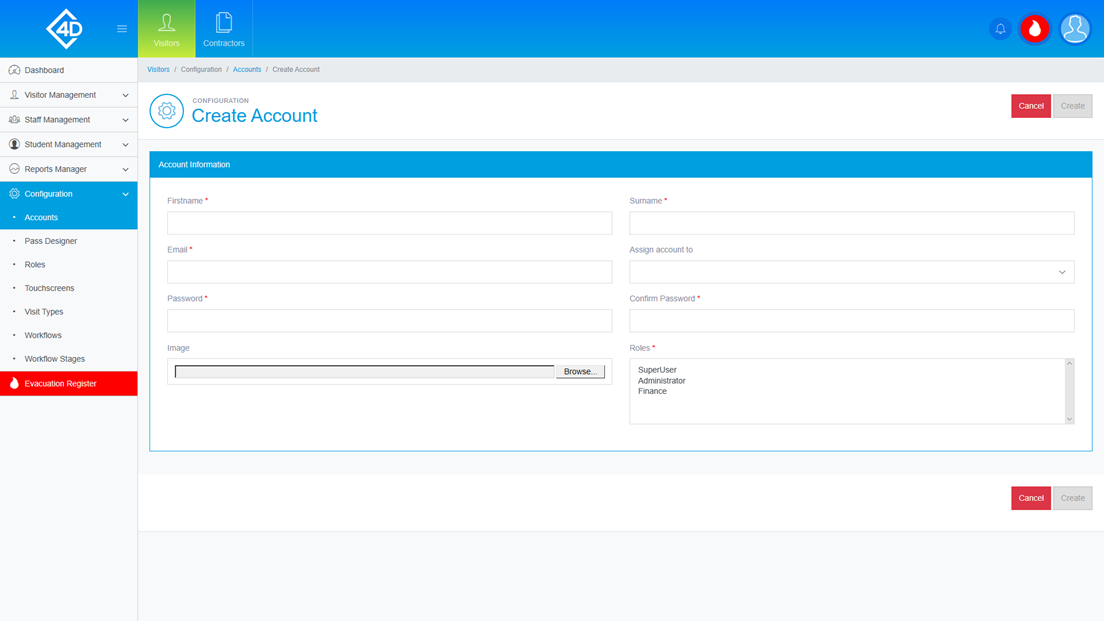The height and width of the screenshot is (621, 1104).
Task: Focus the Firstname field
Action: tap(389, 223)
